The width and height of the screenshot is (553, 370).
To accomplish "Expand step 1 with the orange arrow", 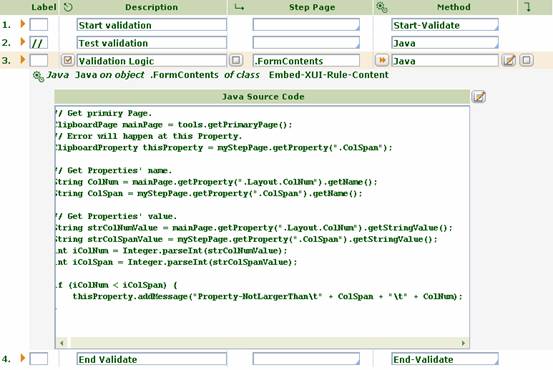I will (23, 24).
